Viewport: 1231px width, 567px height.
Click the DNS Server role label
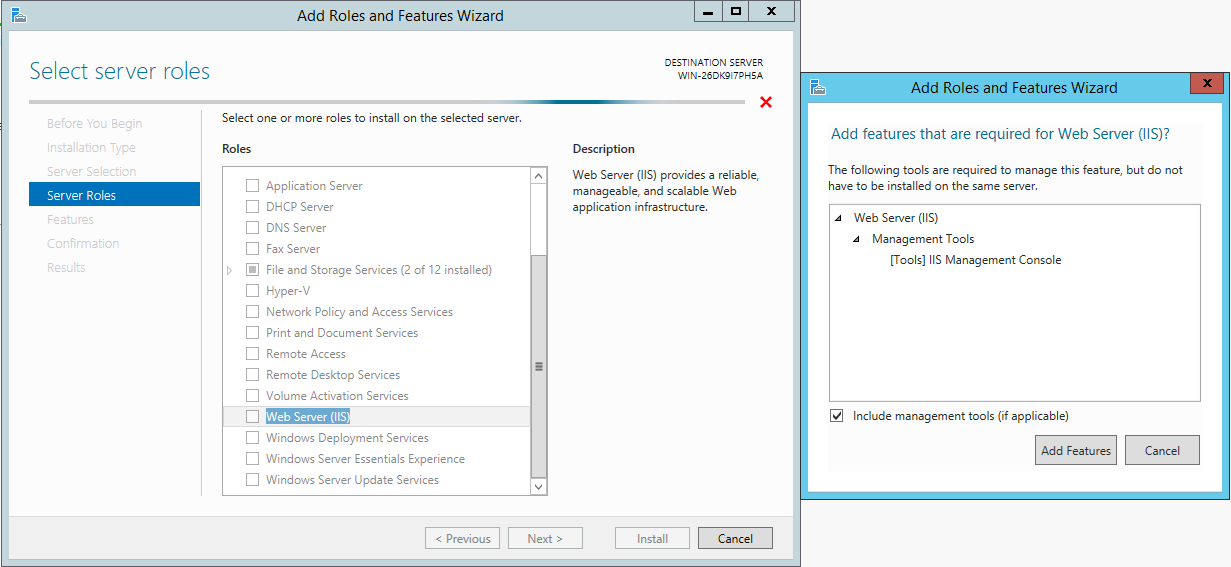[296, 228]
